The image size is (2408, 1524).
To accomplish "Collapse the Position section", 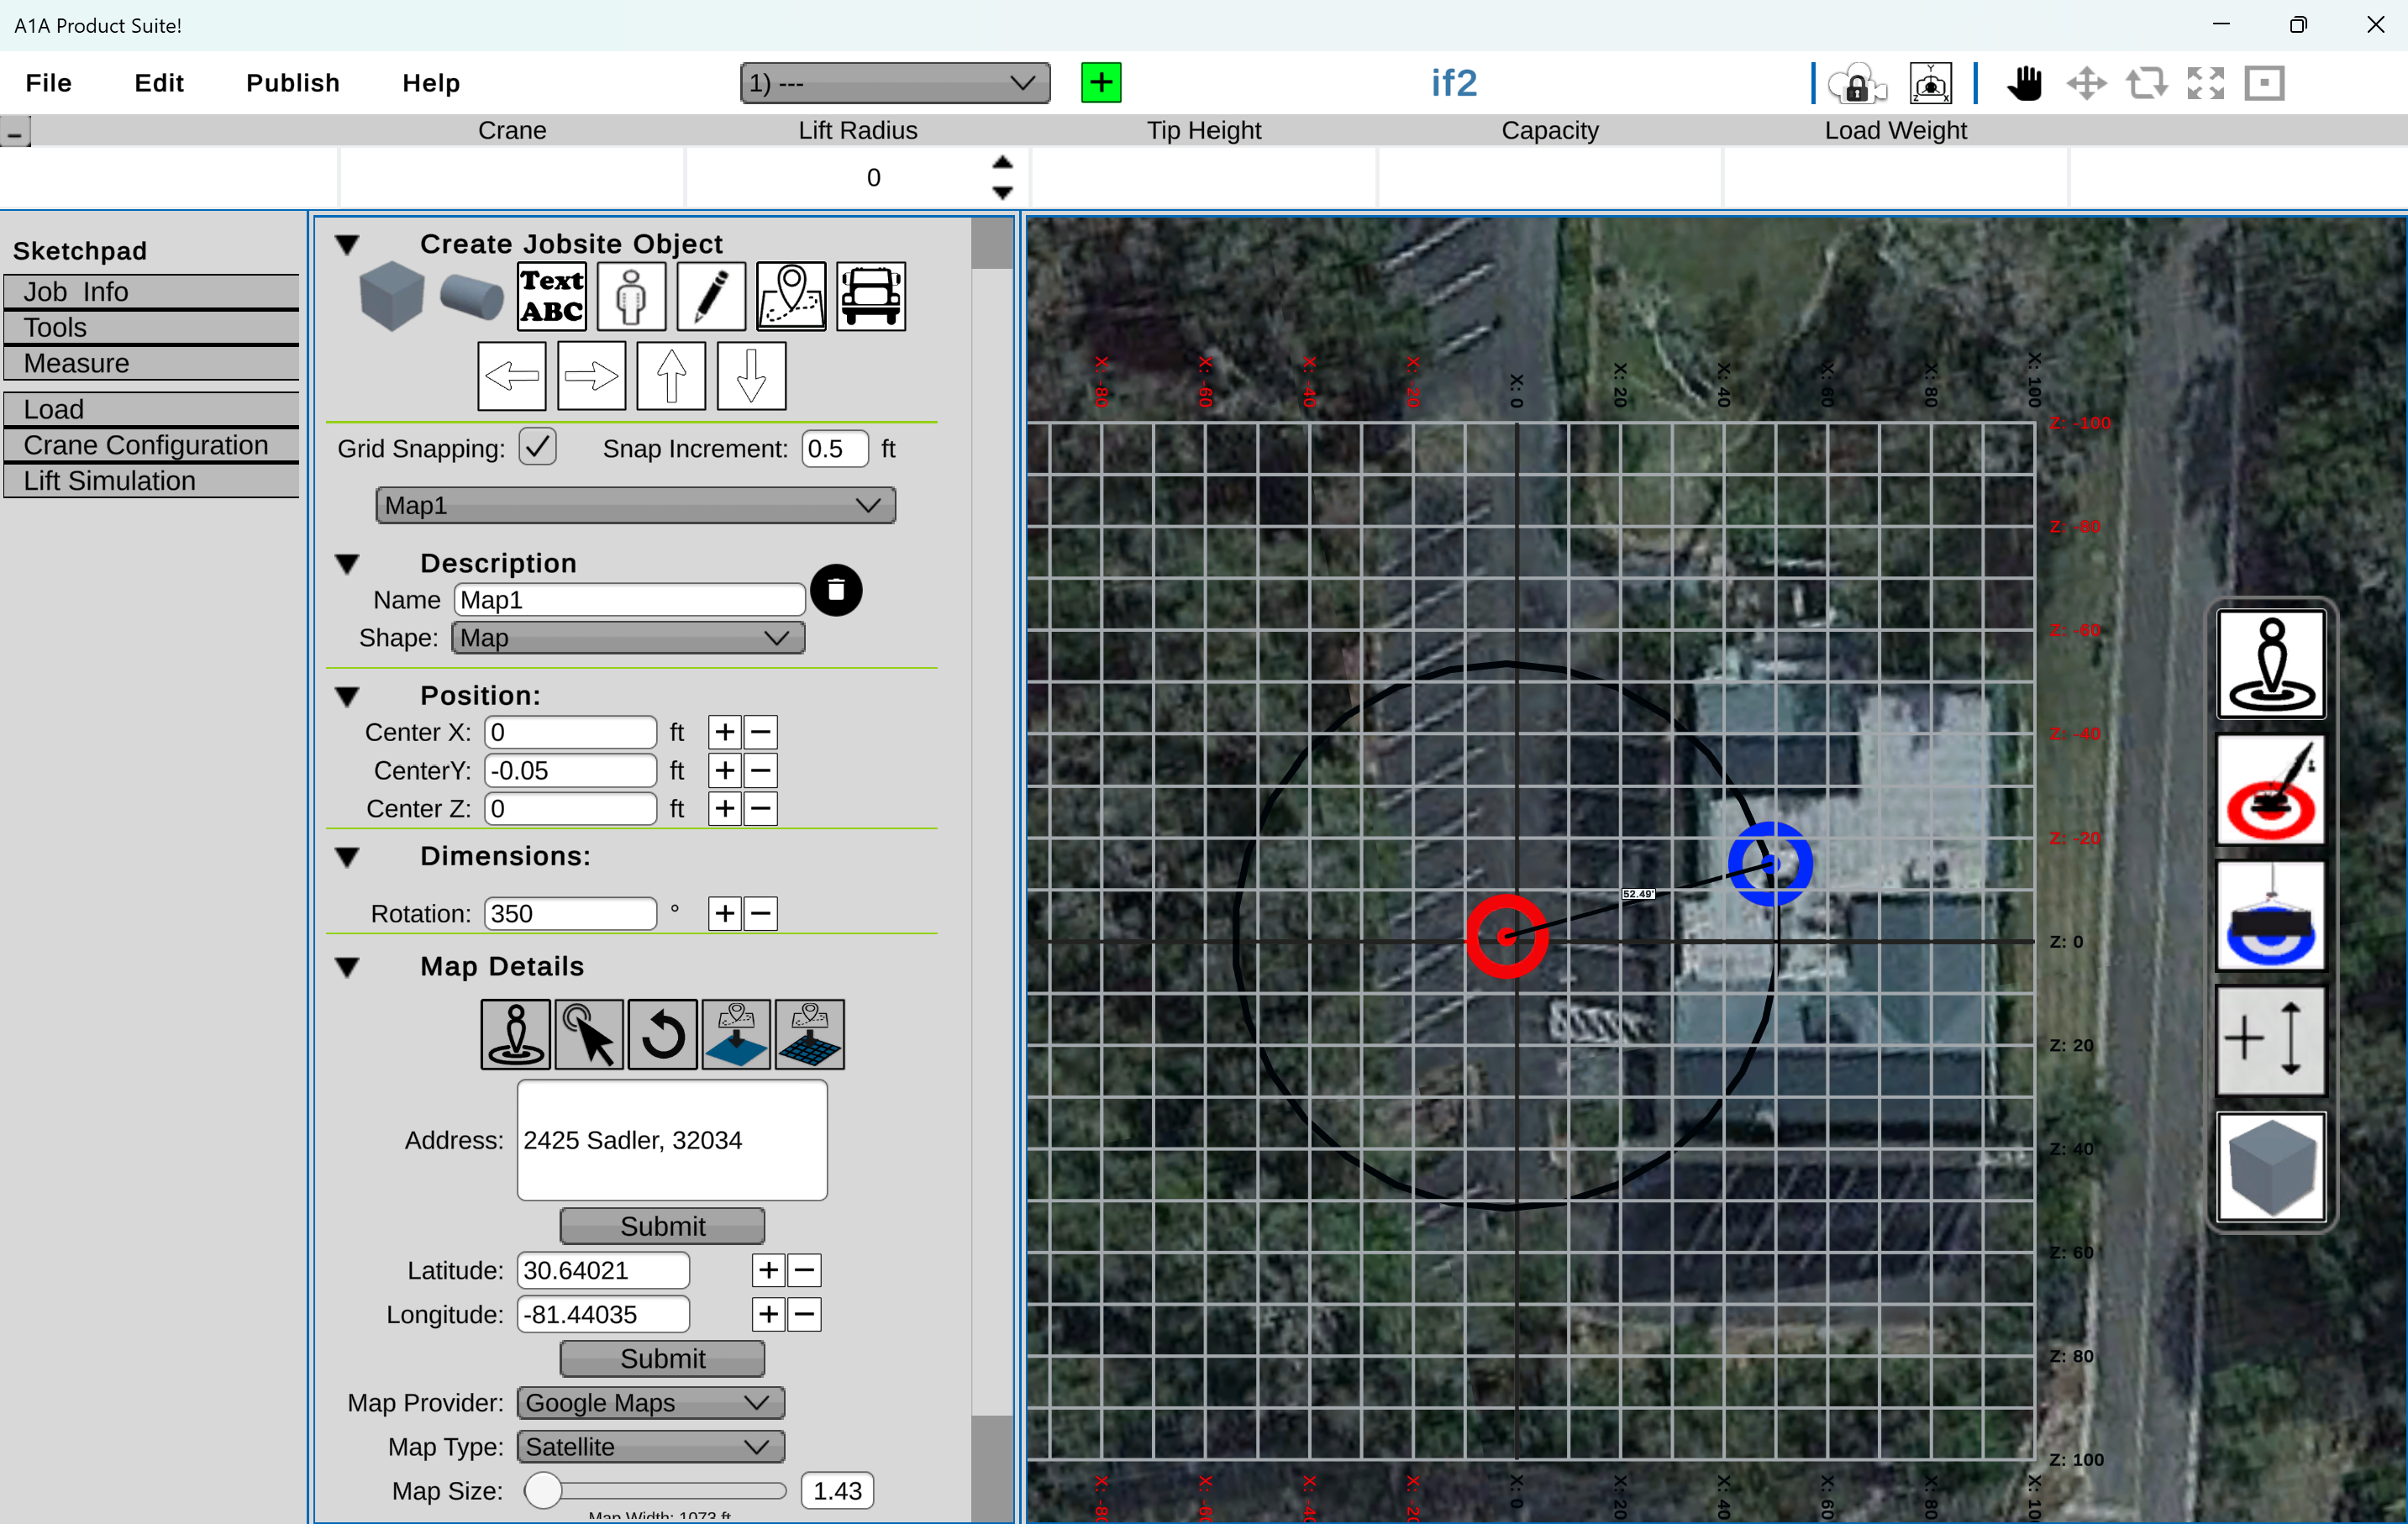I will [347, 696].
